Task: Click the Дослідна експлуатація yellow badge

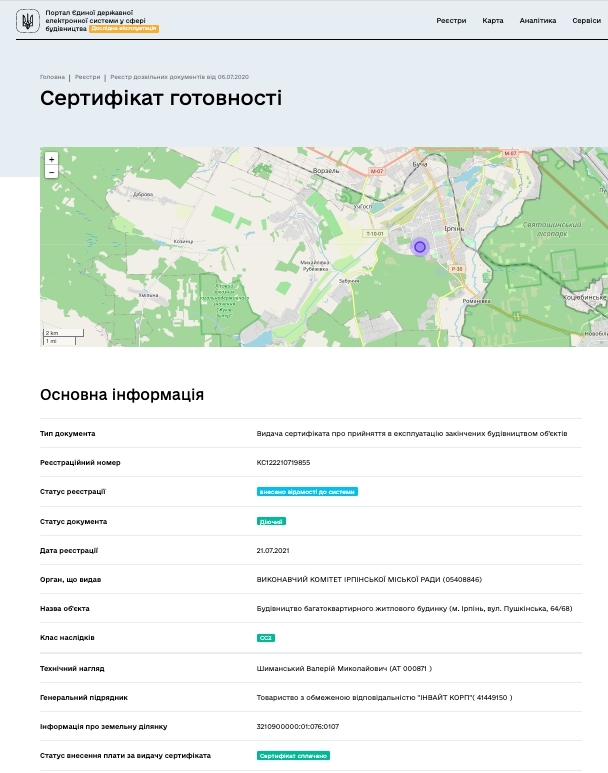Action: click(x=124, y=29)
